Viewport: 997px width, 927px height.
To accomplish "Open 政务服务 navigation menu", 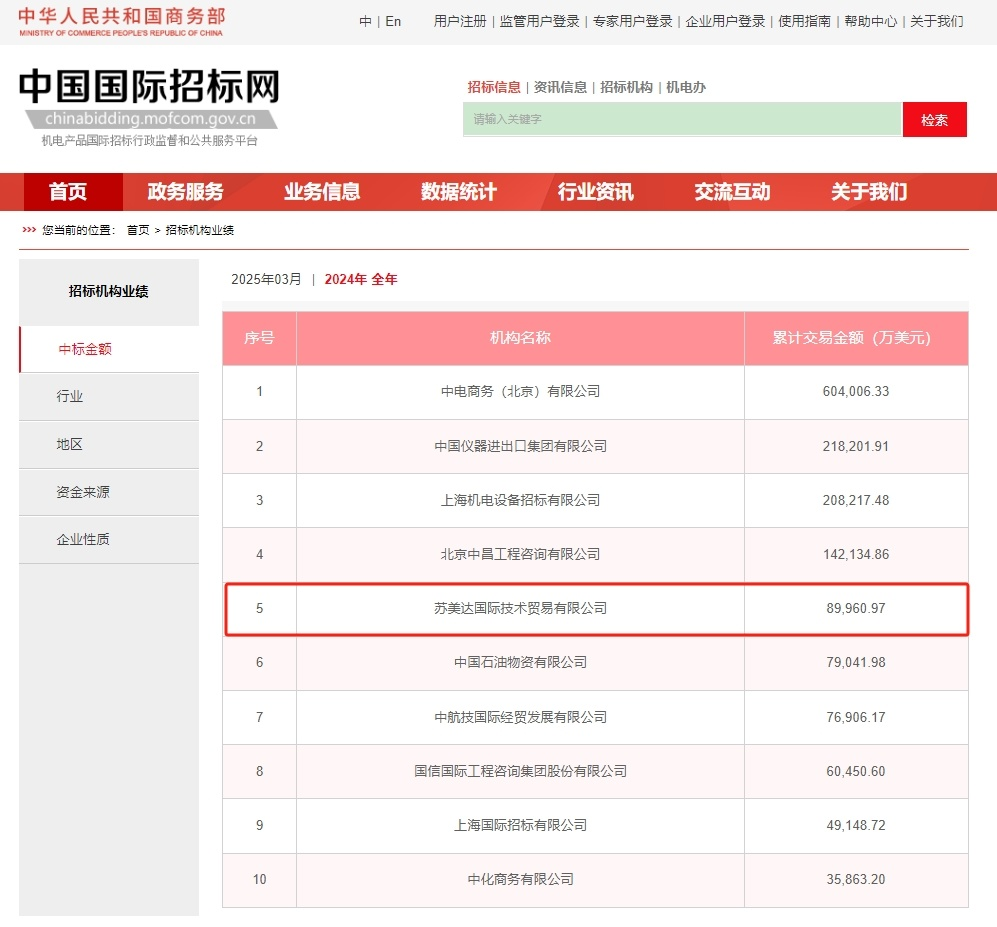I will pos(185,191).
